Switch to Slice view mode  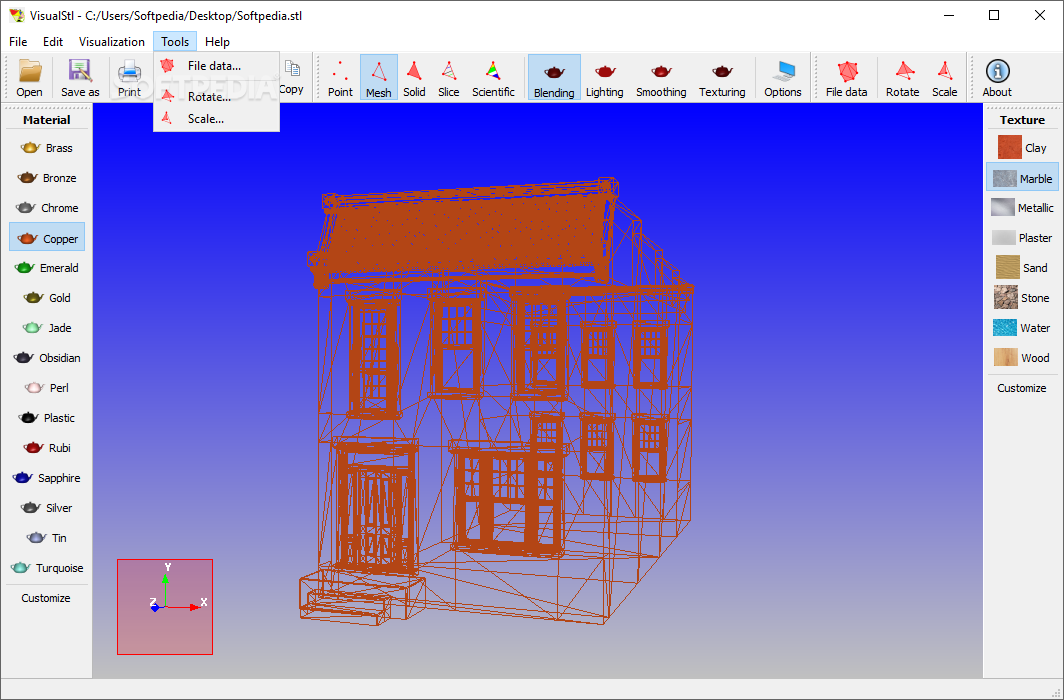tap(449, 77)
